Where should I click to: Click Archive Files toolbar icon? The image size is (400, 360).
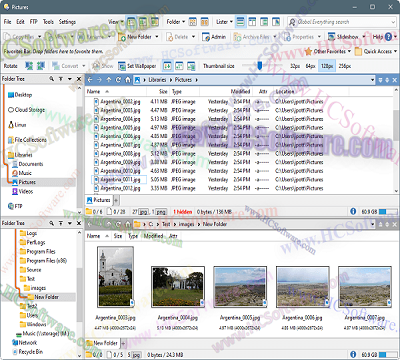tap(237, 37)
